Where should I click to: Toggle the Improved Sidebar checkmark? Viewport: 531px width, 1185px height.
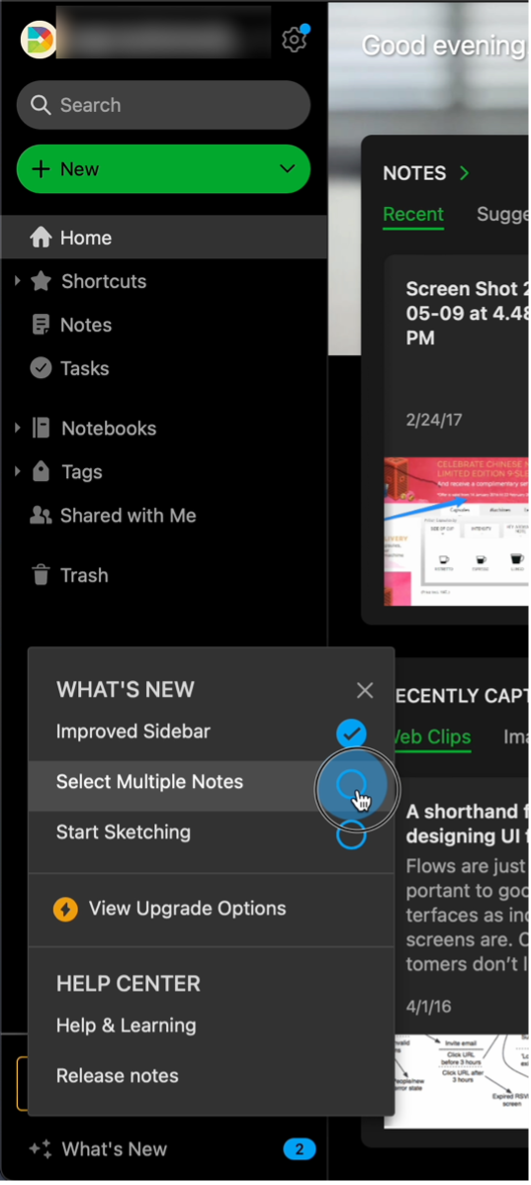coord(350,732)
